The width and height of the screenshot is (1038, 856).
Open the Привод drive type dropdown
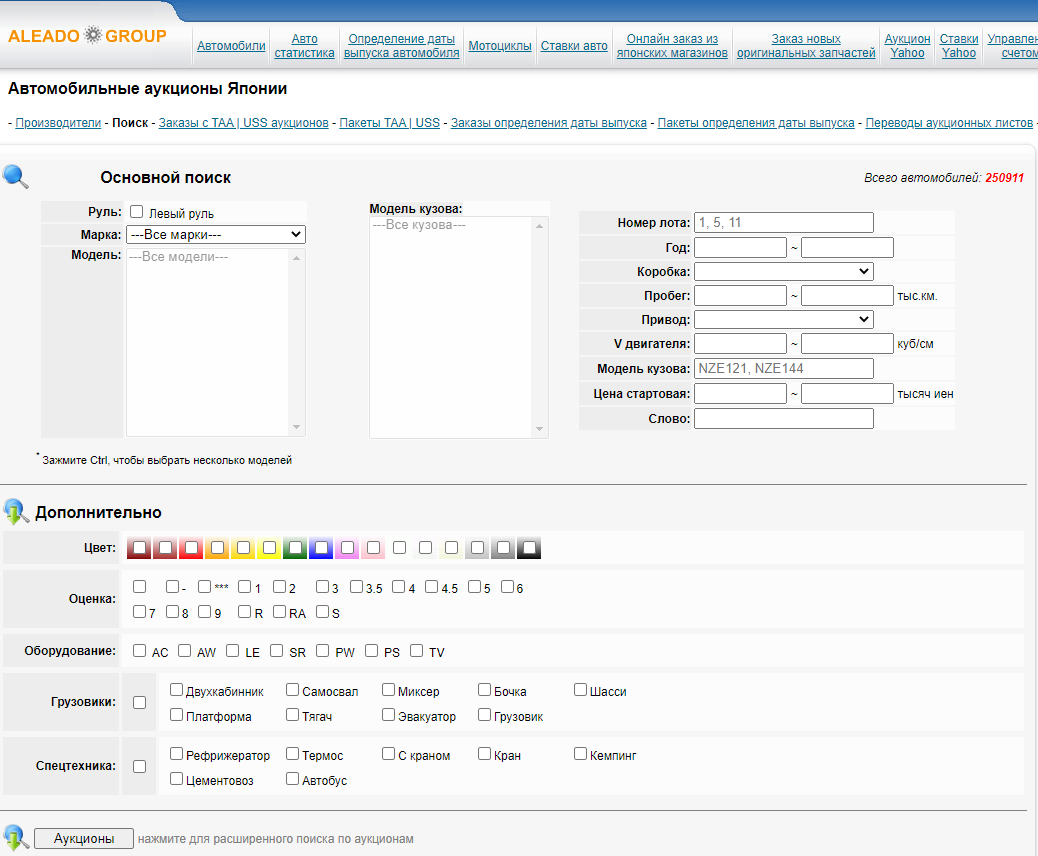tap(784, 320)
